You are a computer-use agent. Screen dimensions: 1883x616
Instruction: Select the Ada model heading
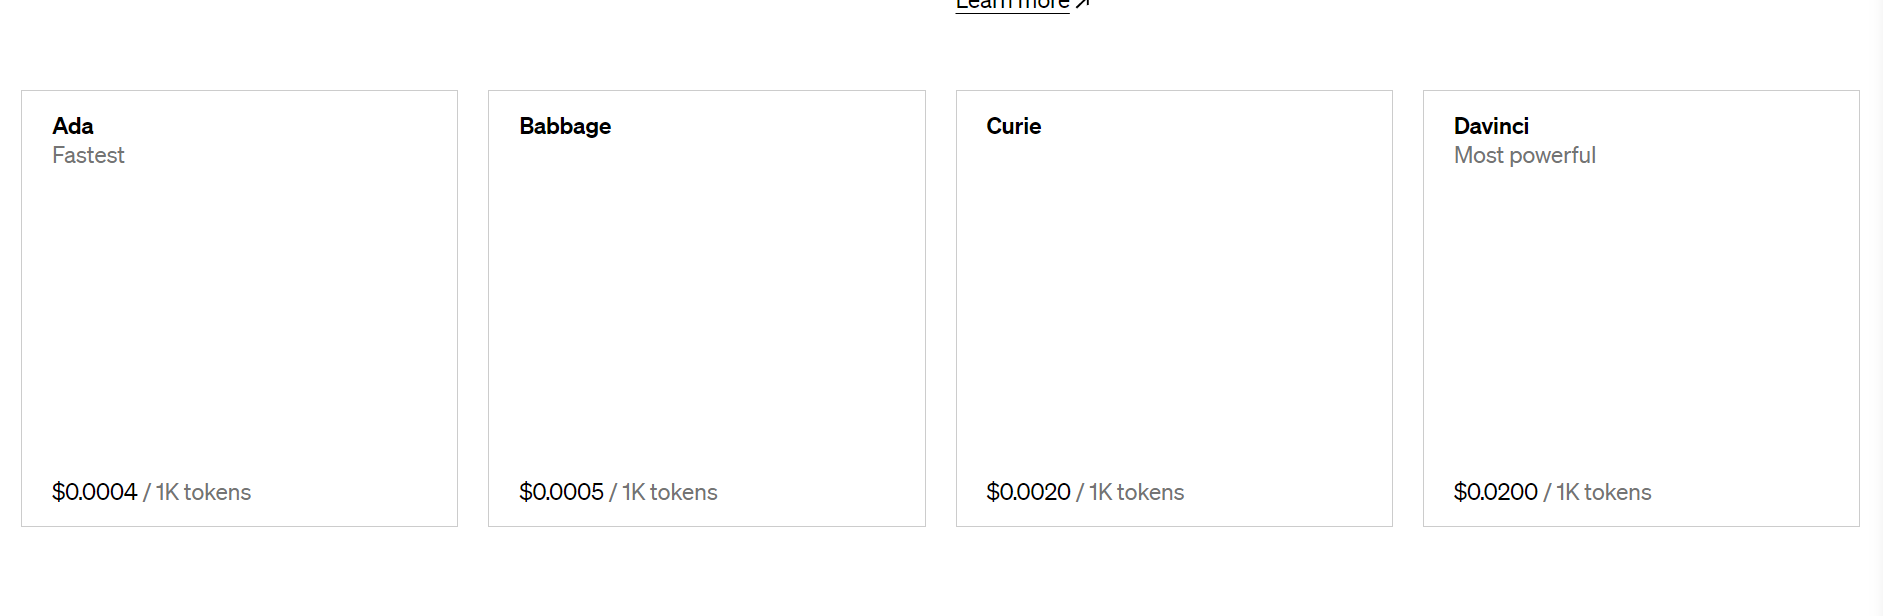point(73,126)
